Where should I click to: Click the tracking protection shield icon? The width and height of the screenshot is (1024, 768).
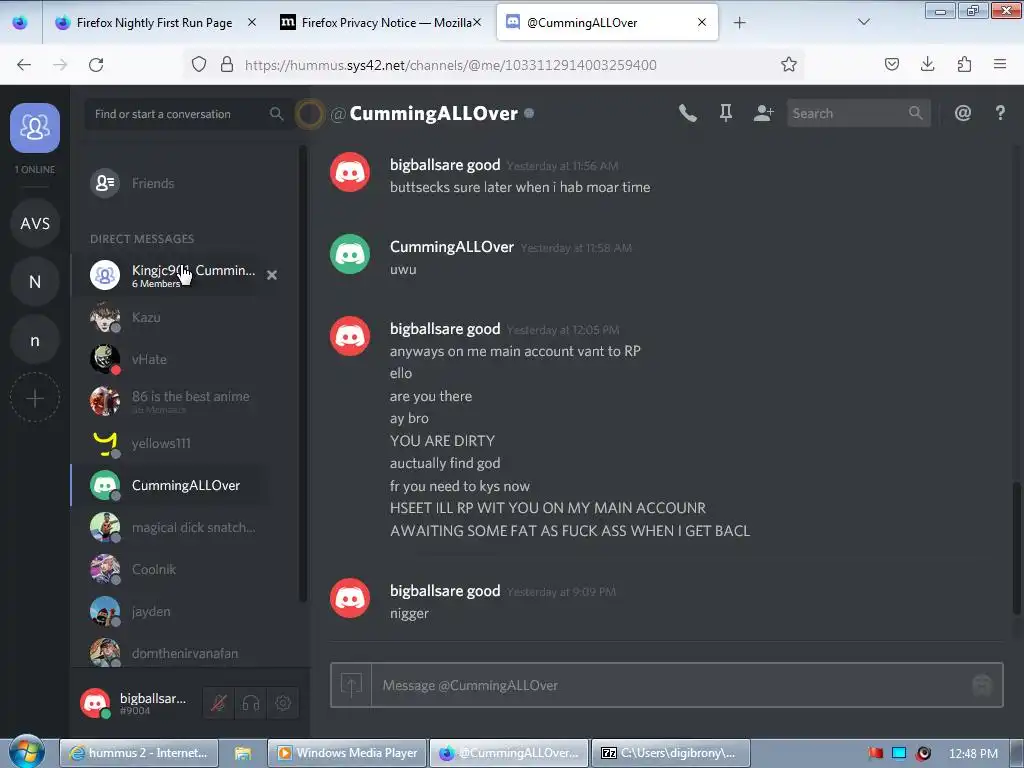[x=199, y=64]
